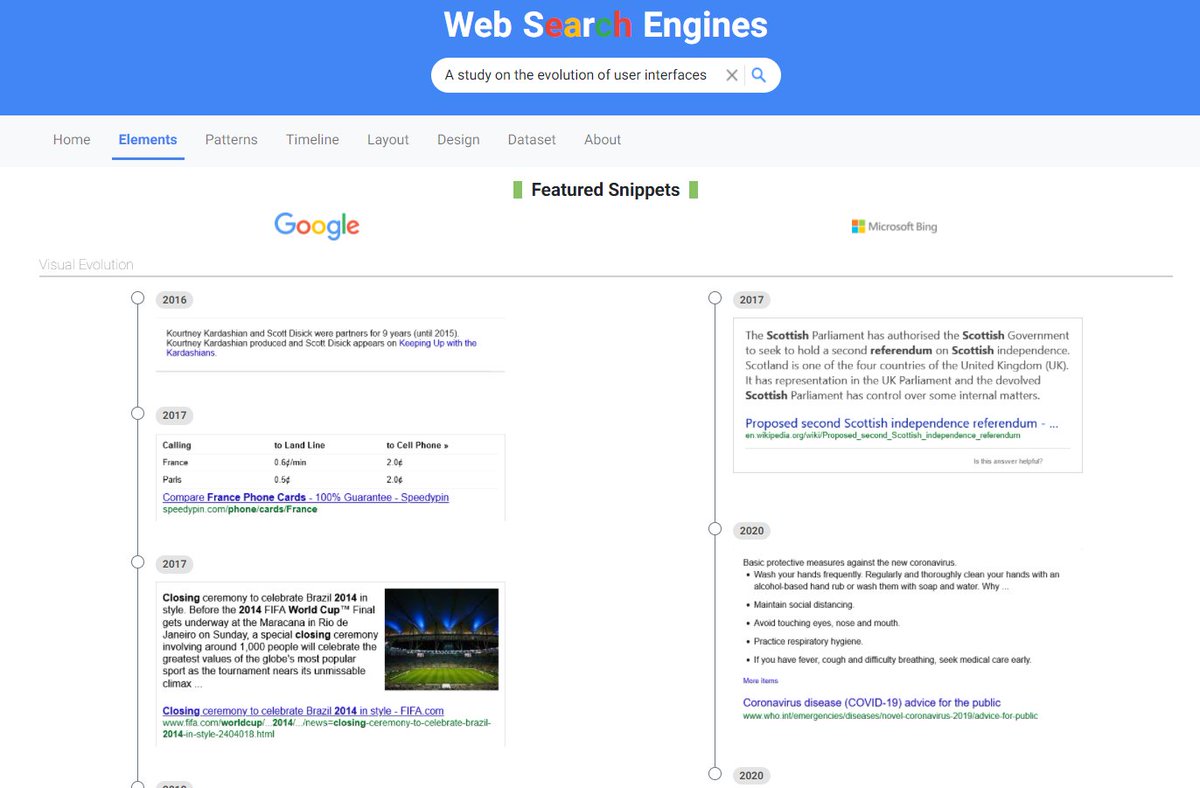
Task: Open the coronavirus advice Bing snippet thumbnail
Action: point(908,639)
